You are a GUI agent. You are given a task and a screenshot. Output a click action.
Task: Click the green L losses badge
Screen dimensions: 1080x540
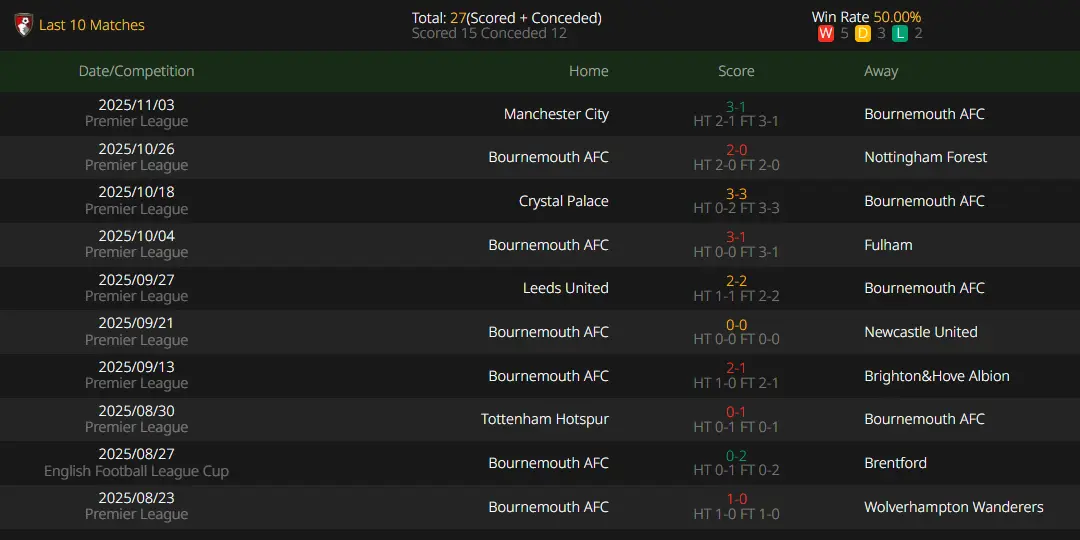pyautogui.click(x=900, y=34)
